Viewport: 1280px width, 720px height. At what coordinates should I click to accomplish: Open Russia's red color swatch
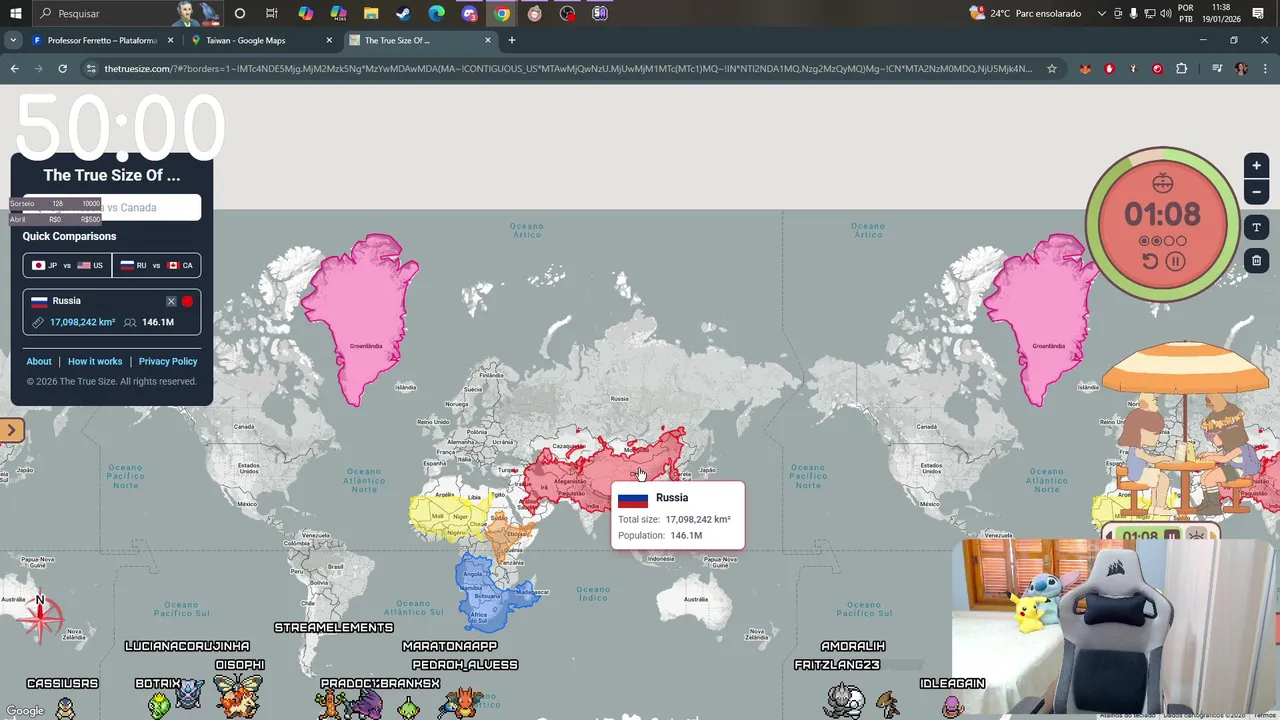tap(187, 301)
